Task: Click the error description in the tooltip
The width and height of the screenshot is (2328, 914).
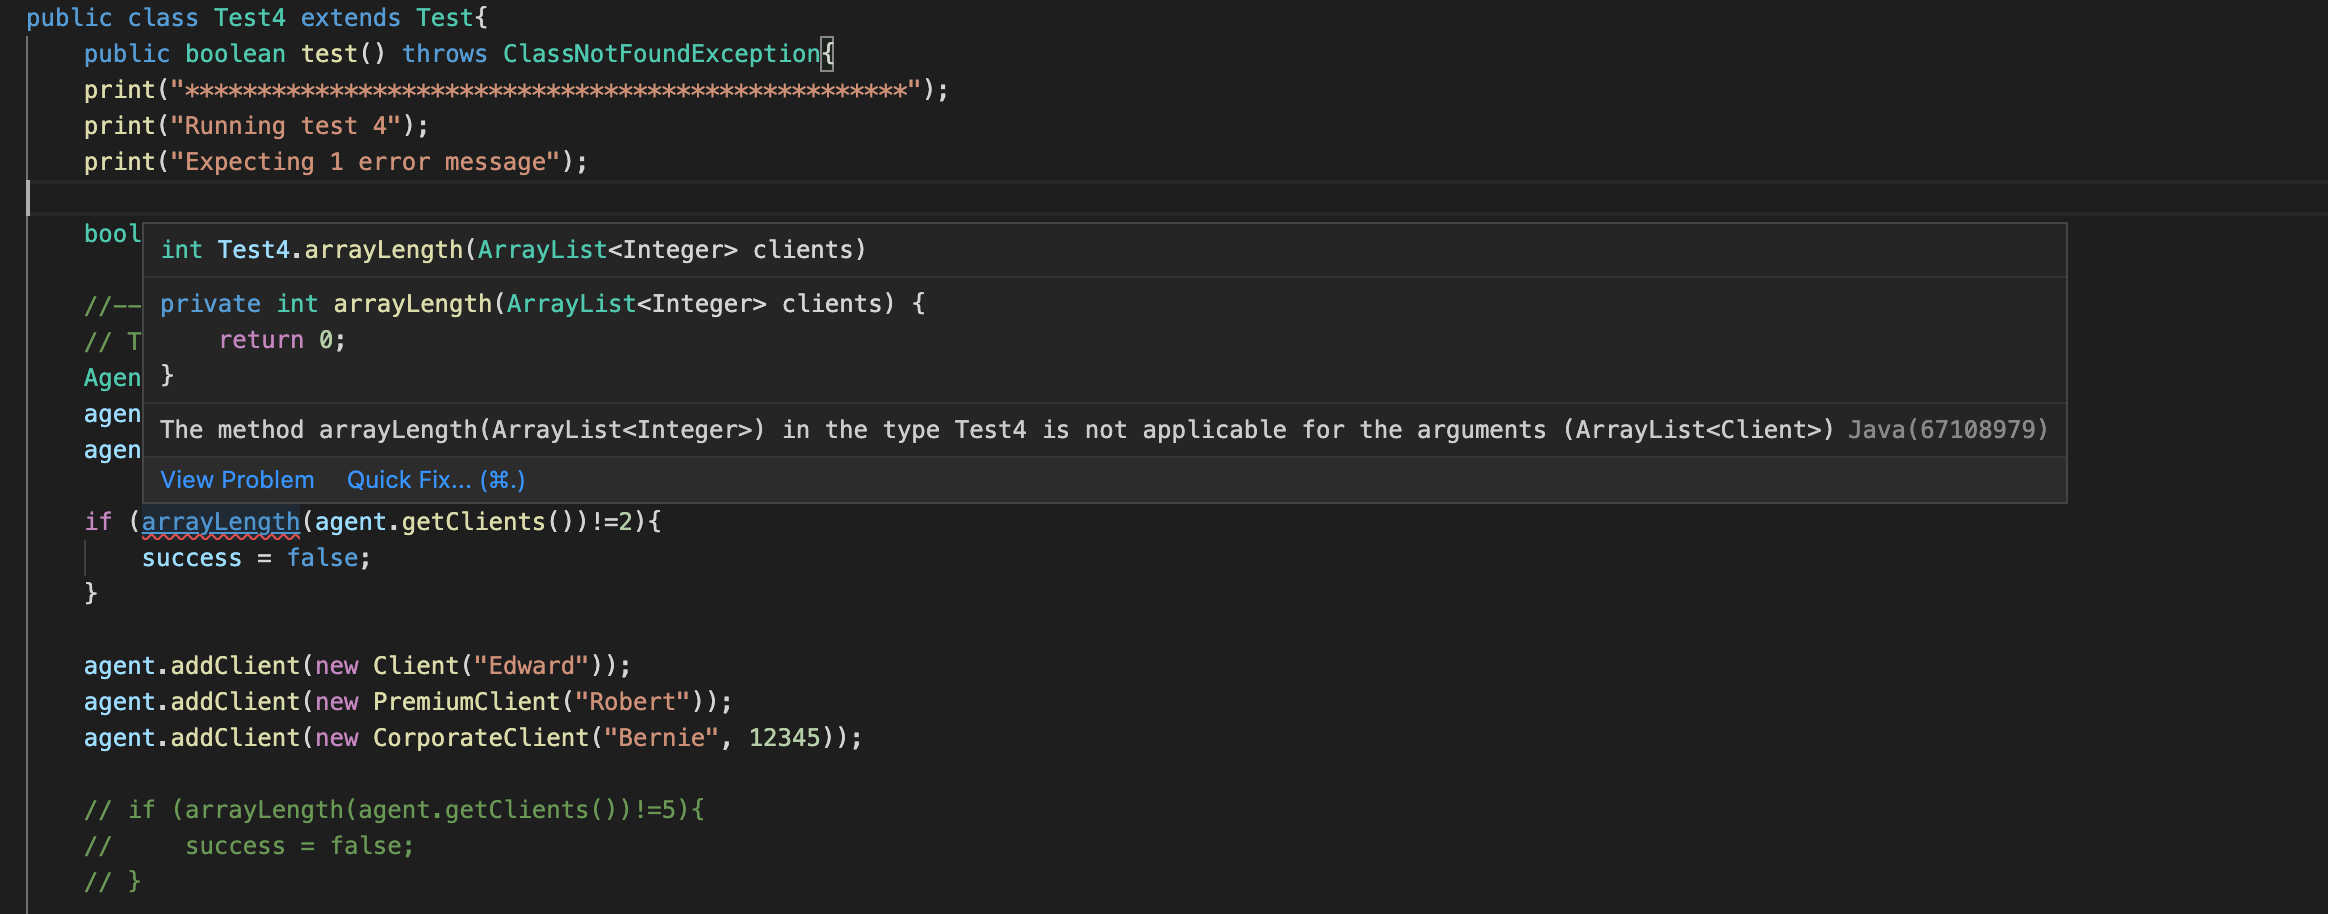Action: [x=900, y=429]
